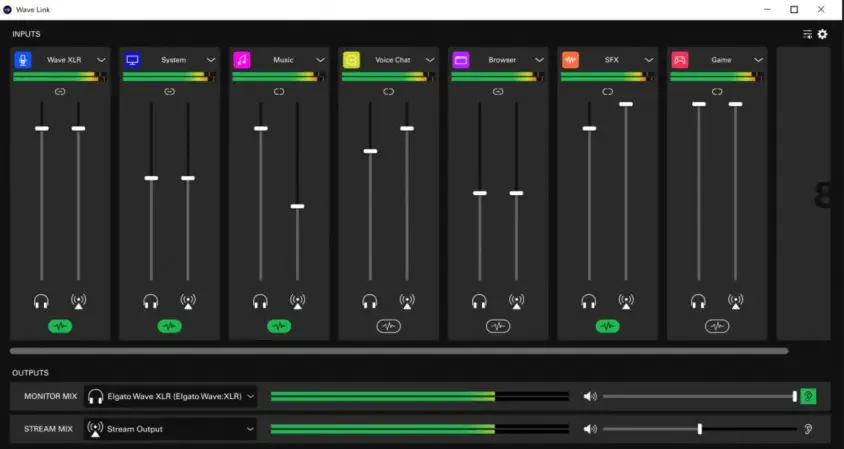
Task: Mute Game stream broadcast output
Action: click(736, 301)
